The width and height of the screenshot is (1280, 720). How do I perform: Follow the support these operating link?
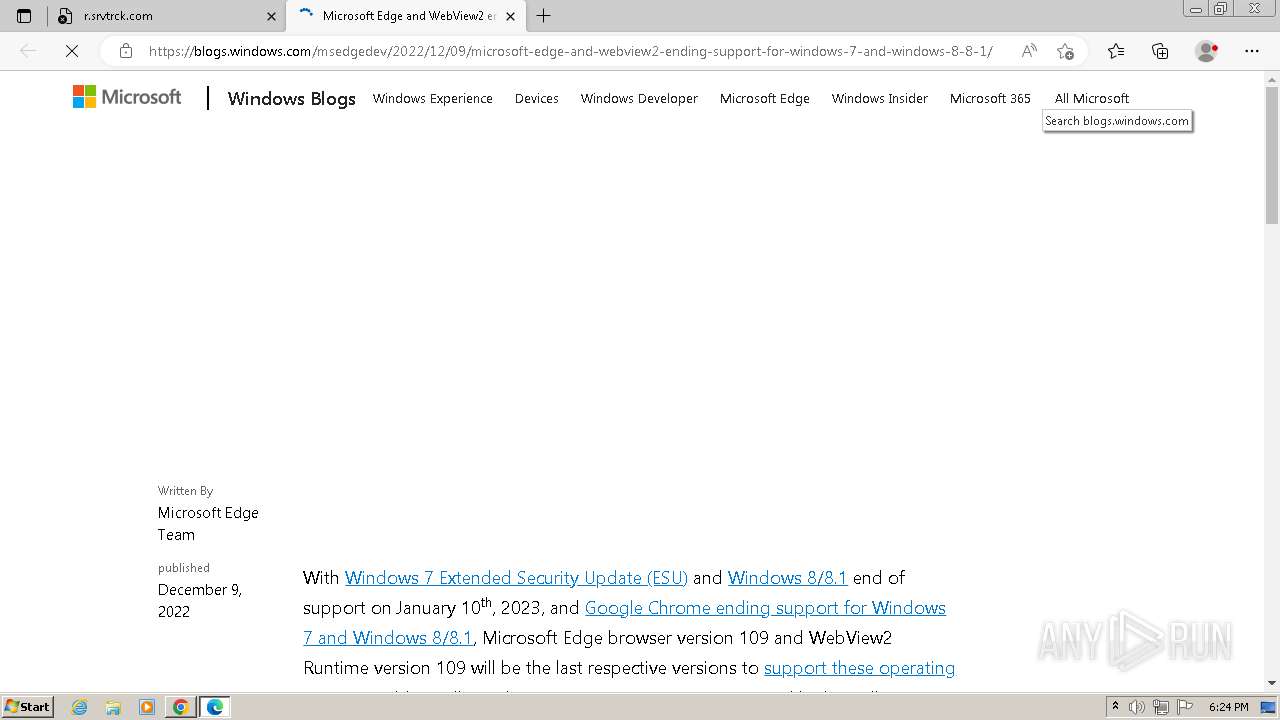tap(859, 668)
